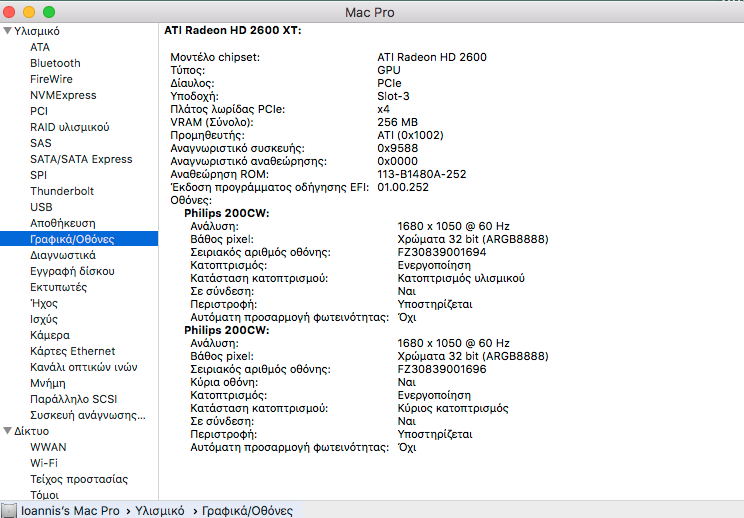Open the Μνήμη entry
This screenshot has height=518, width=744.
[x=48, y=383]
